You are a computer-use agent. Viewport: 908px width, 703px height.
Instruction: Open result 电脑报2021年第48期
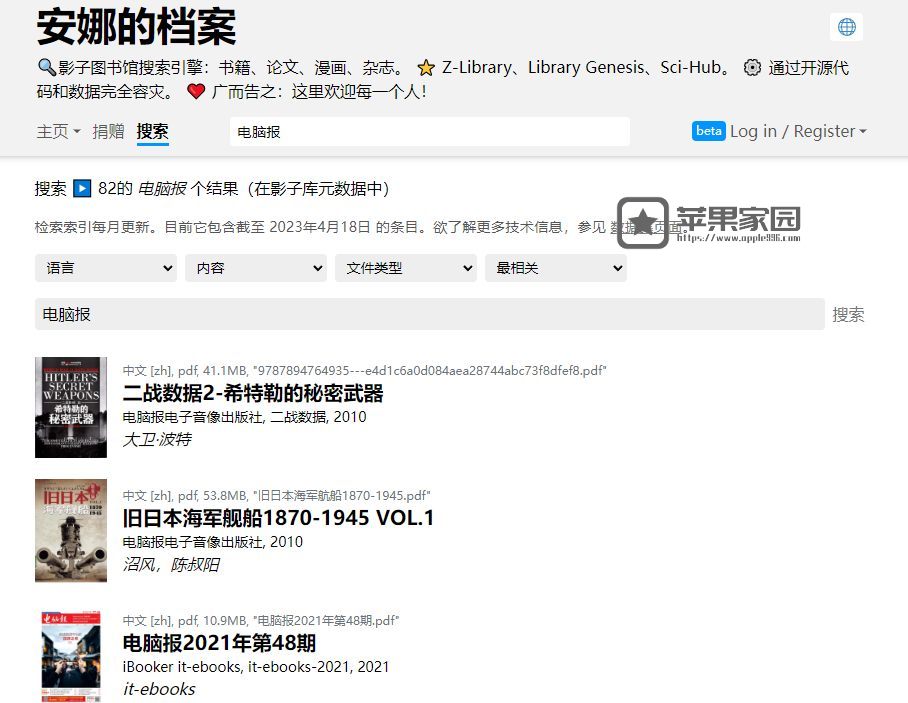(x=219, y=643)
